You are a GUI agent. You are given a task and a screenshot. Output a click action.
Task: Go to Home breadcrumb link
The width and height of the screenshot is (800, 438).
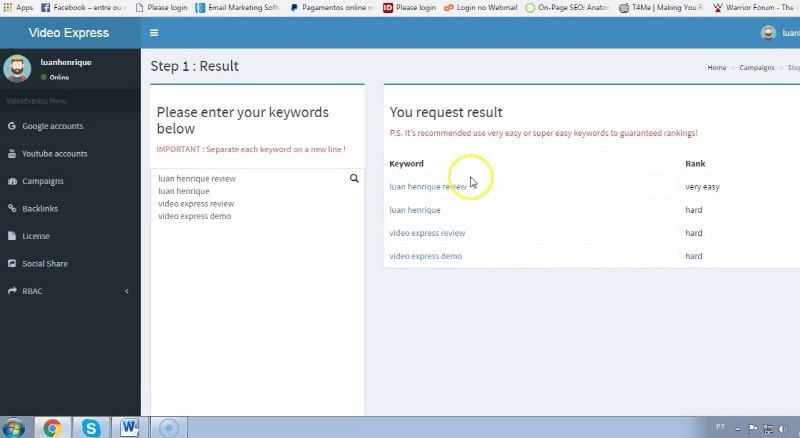point(716,67)
